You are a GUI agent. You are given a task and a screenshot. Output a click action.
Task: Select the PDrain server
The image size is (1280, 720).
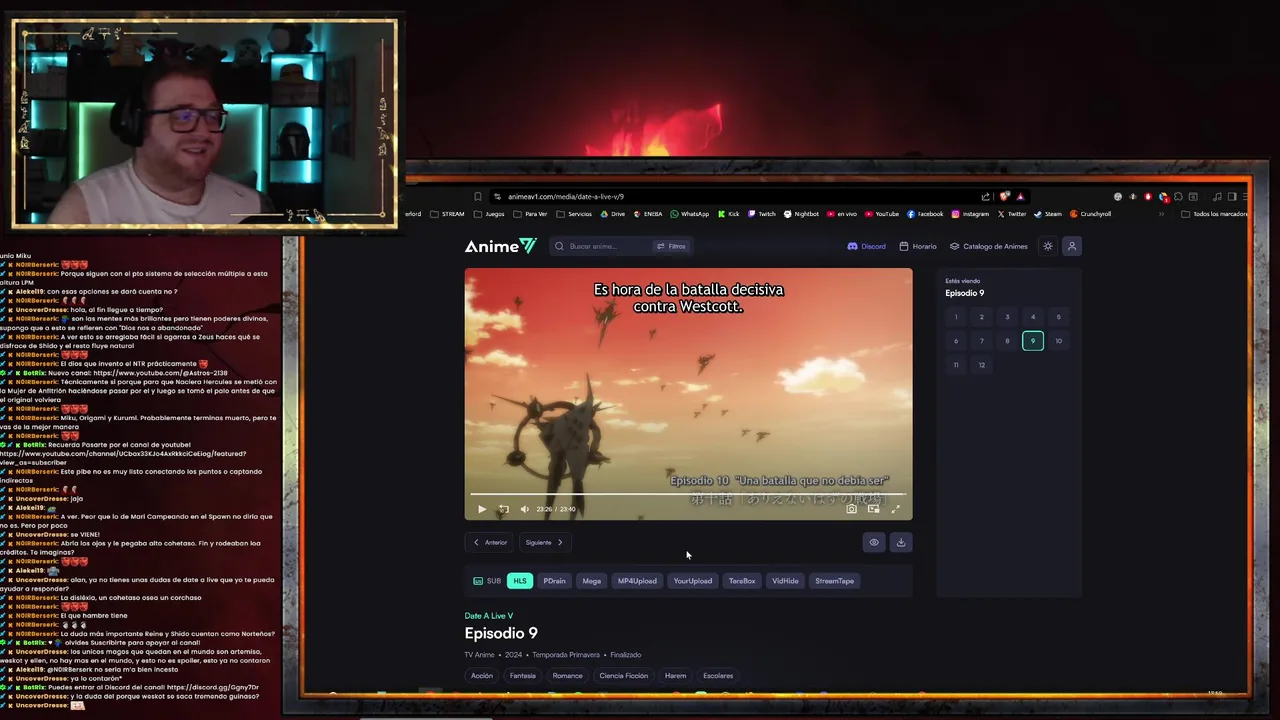click(554, 581)
